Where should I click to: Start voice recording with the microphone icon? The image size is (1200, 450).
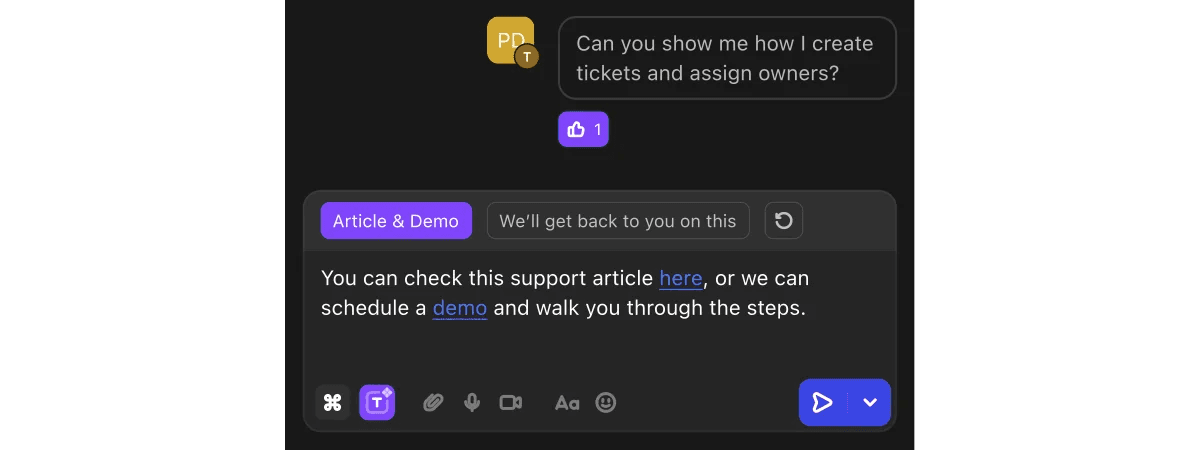click(472, 403)
